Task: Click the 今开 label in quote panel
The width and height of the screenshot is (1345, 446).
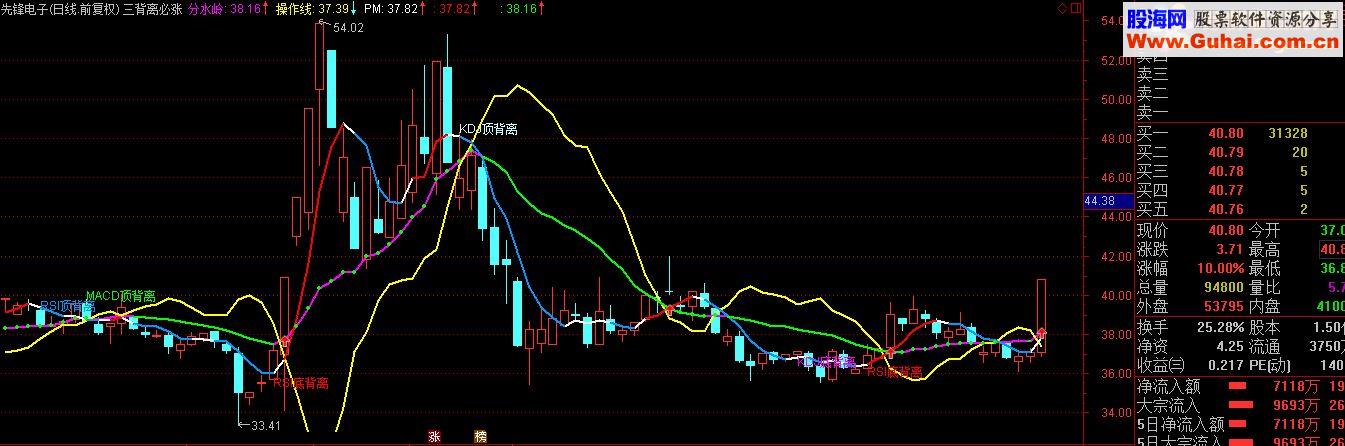Action: point(1265,230)
